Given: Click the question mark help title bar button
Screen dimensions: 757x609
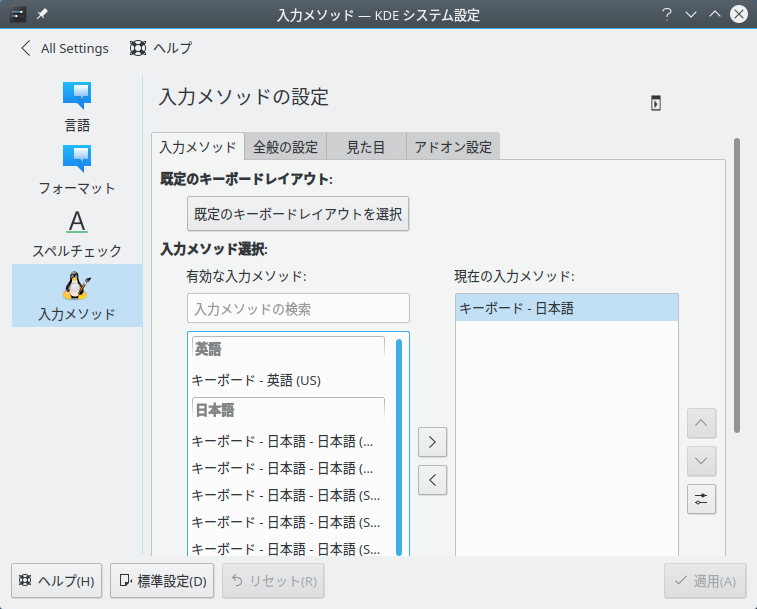Looking at the screenshot, I should tap(667, 14).
